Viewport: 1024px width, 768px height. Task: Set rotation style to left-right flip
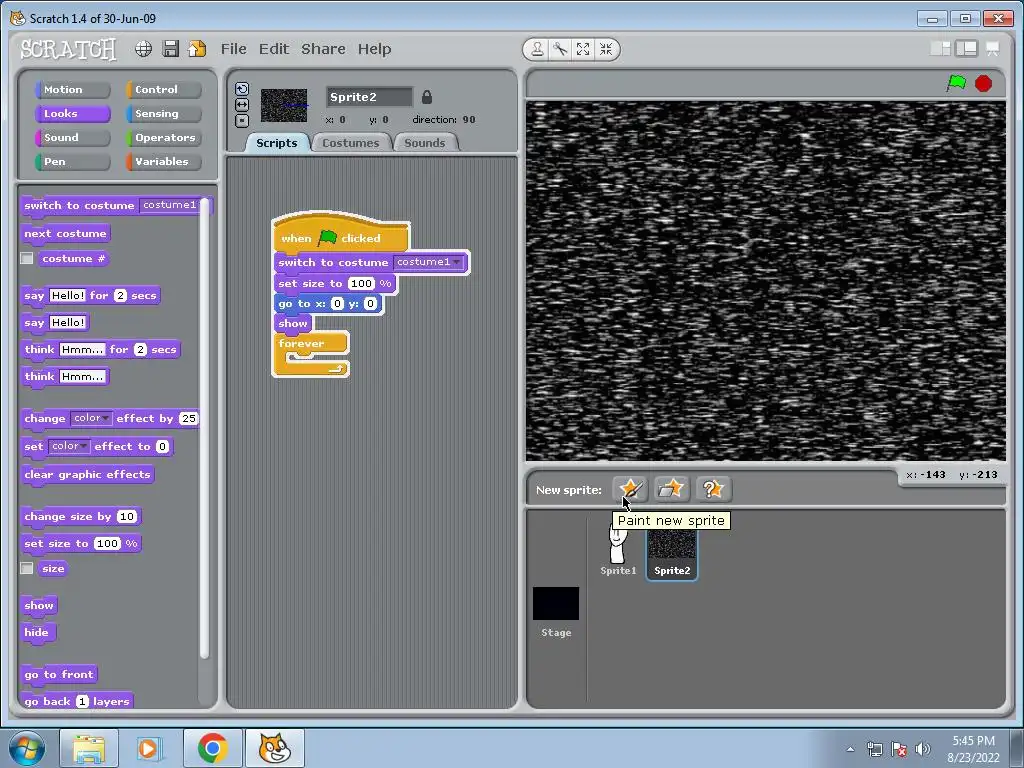[242, 104]
